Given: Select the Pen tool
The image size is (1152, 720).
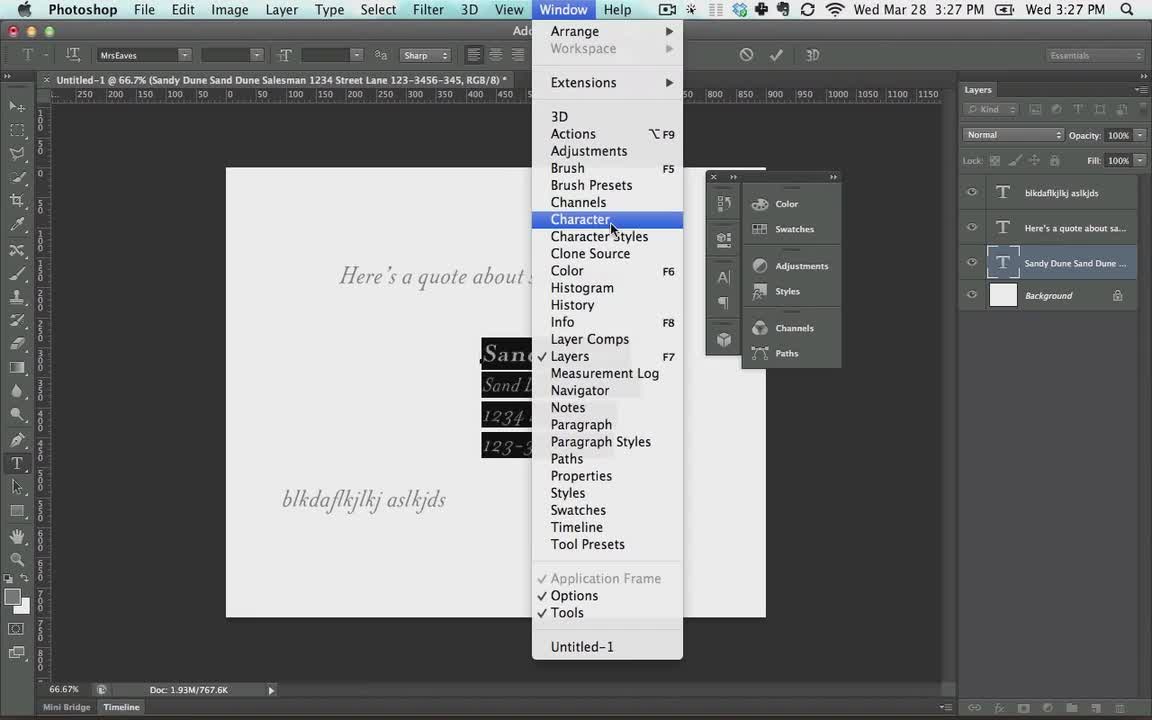Looking at the screenshot, I should tap(17, 439).
